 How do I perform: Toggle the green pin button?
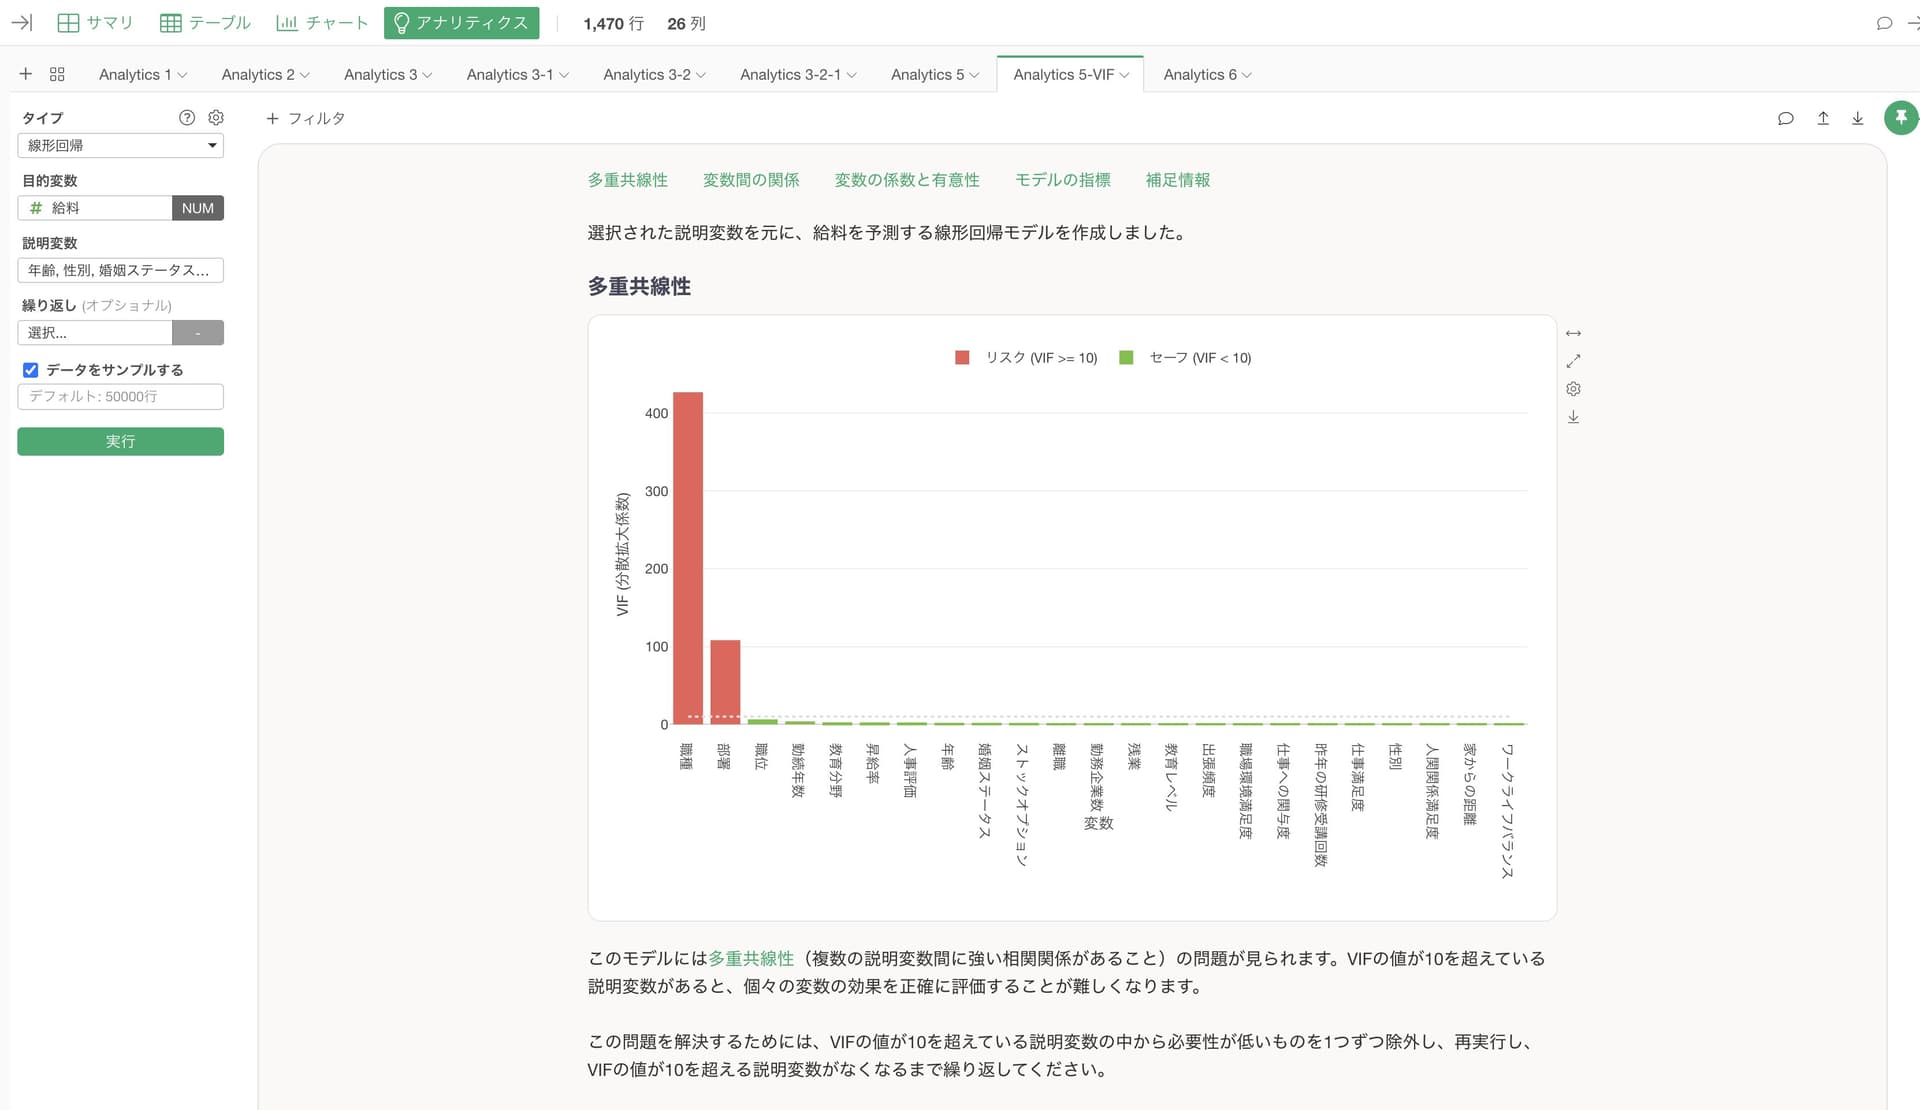pyautogui.click(x=1901, y=118)
